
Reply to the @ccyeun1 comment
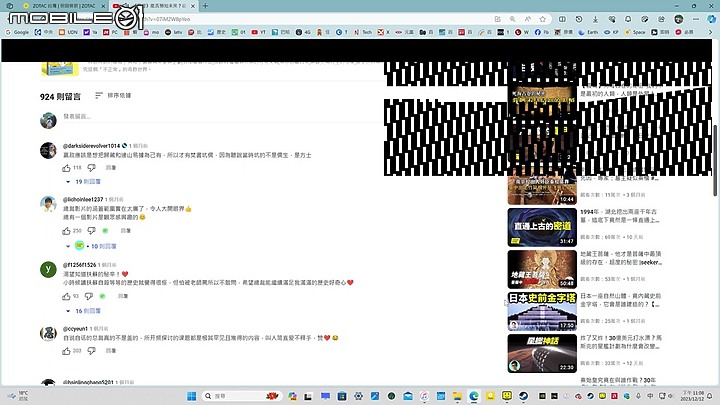(111, 351)
